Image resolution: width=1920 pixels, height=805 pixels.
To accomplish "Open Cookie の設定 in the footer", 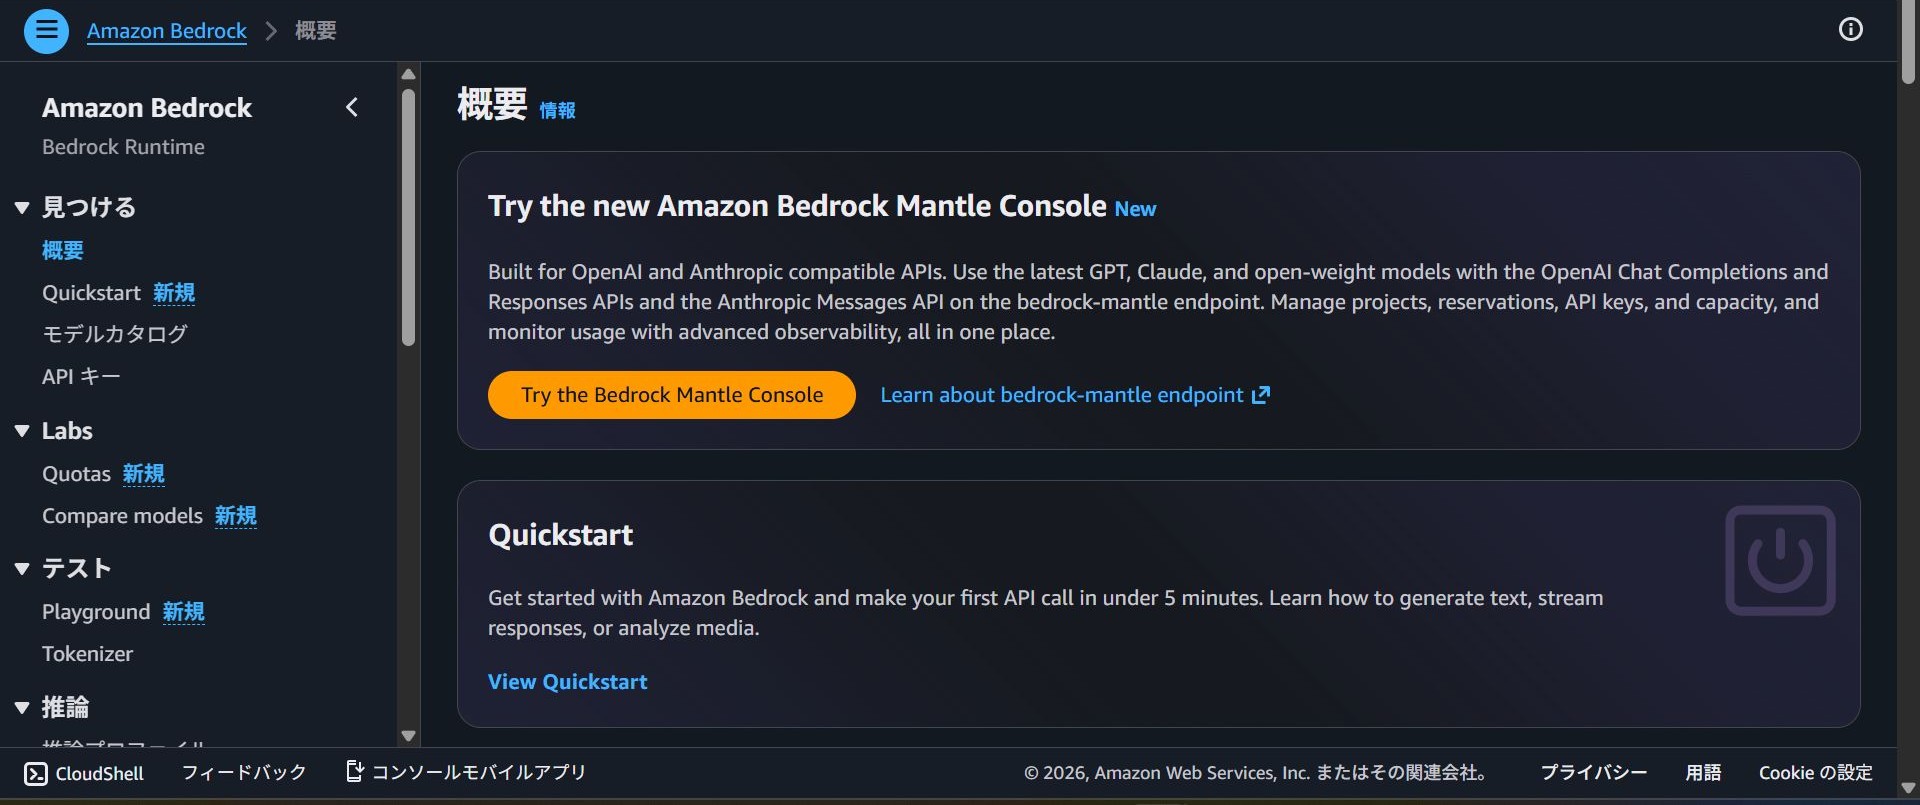I will point(1816,772).
